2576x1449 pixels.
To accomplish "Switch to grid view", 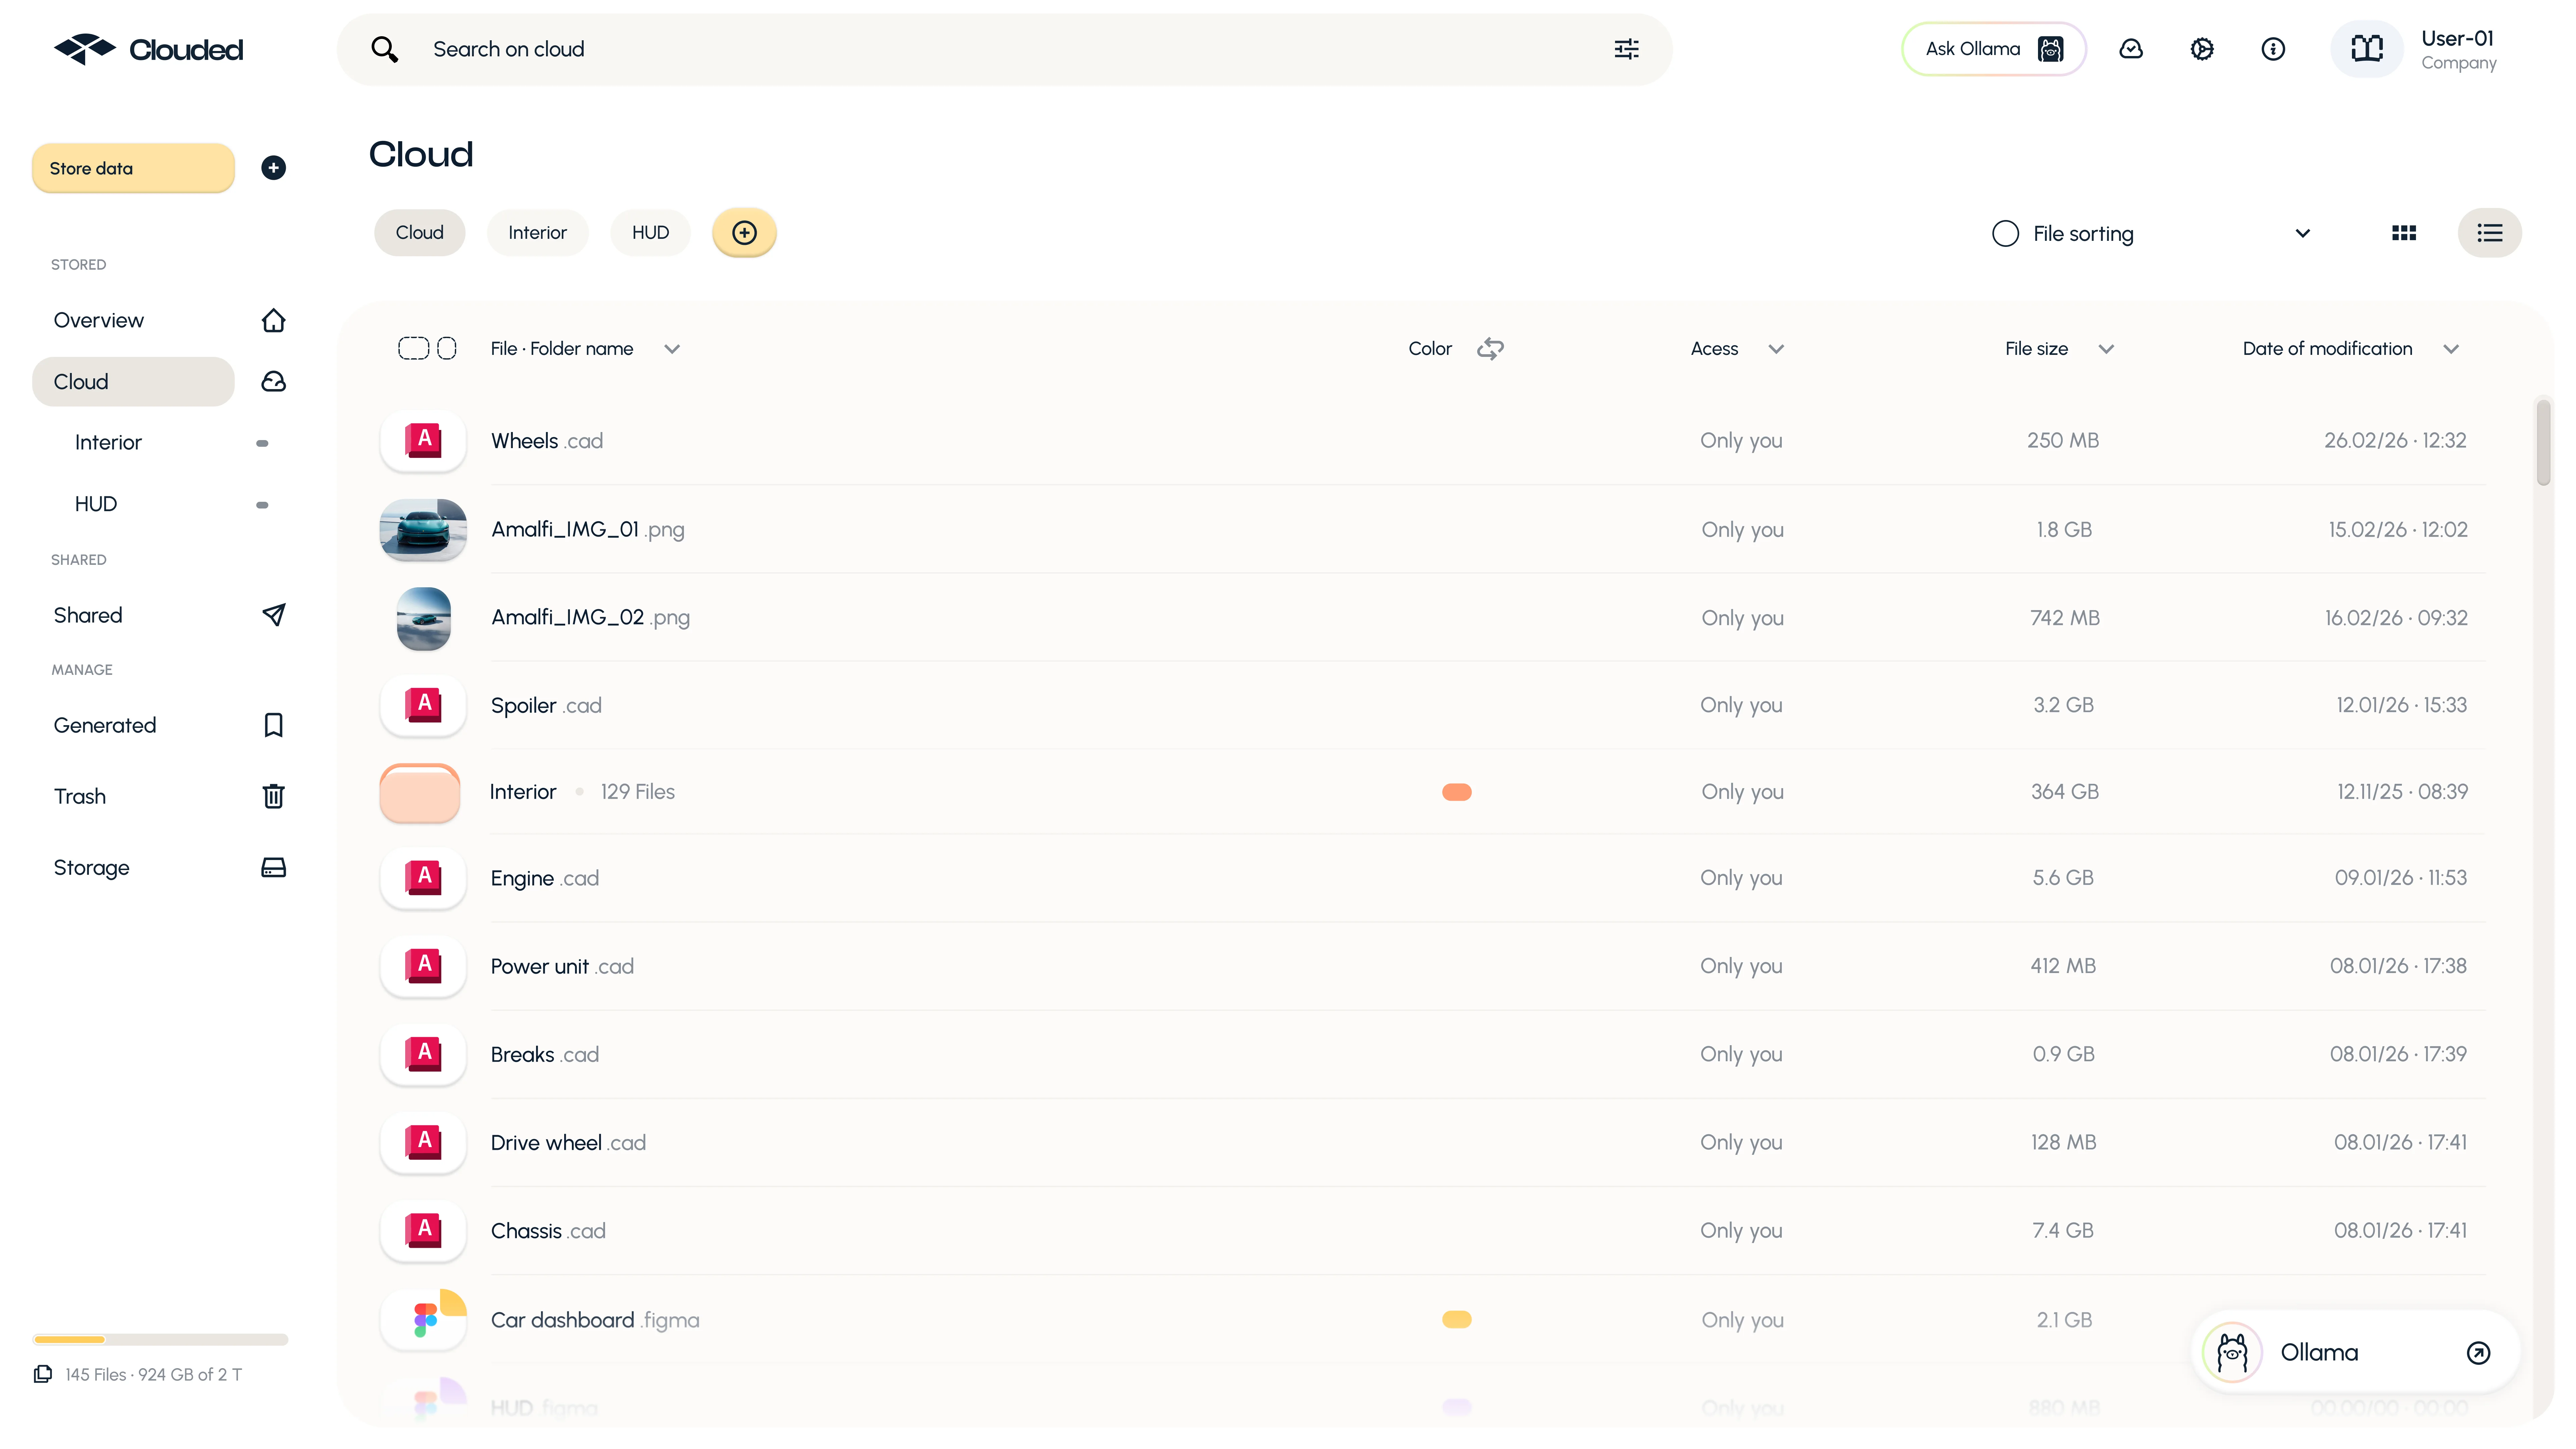I will tap(2404, 233).
